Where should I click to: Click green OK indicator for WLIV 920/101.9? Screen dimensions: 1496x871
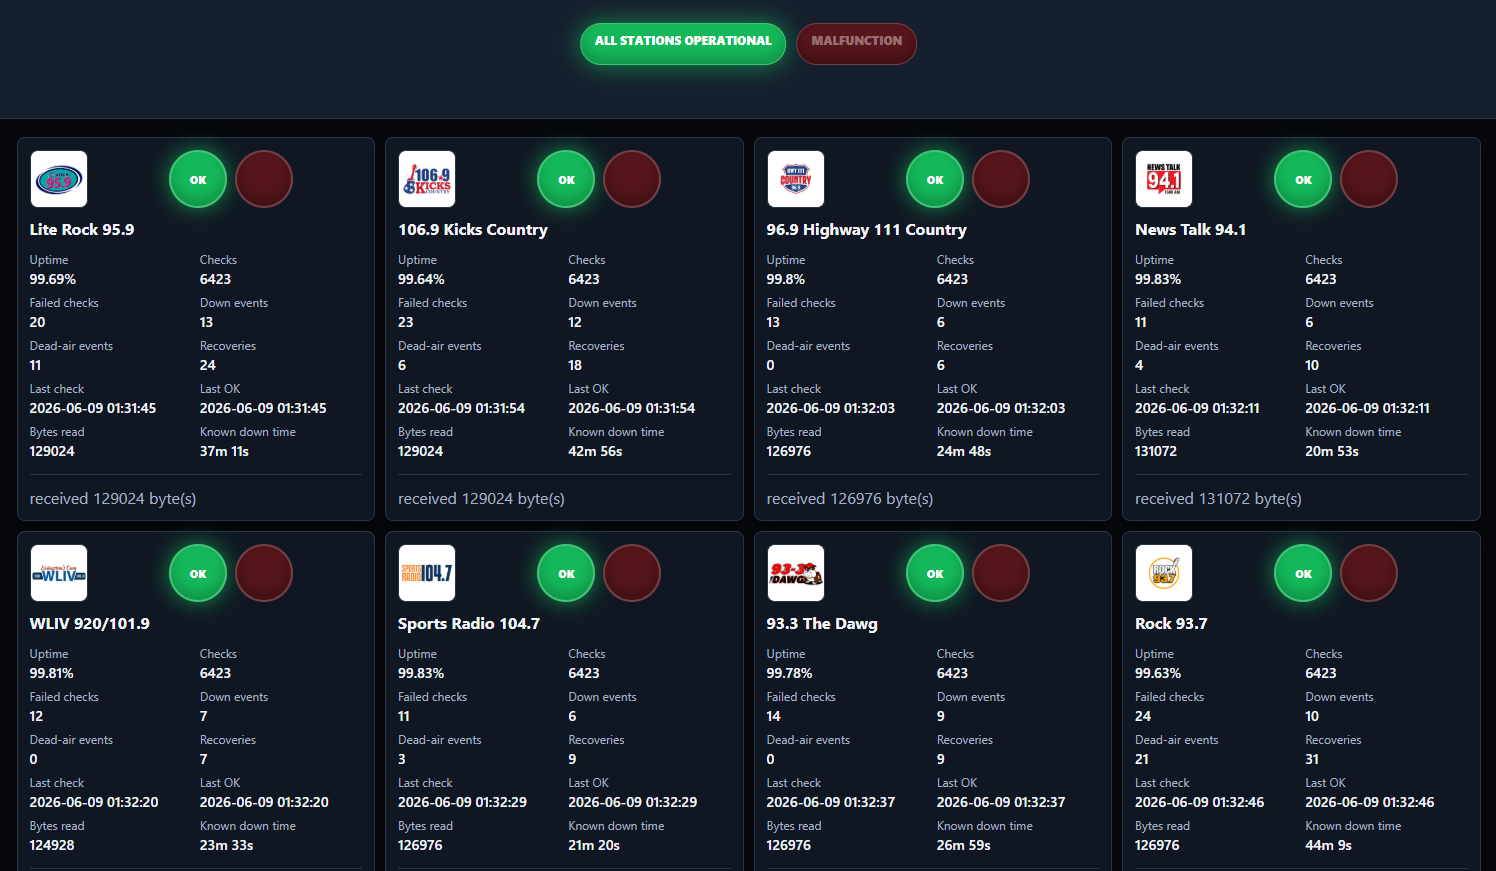pos(198,573)
